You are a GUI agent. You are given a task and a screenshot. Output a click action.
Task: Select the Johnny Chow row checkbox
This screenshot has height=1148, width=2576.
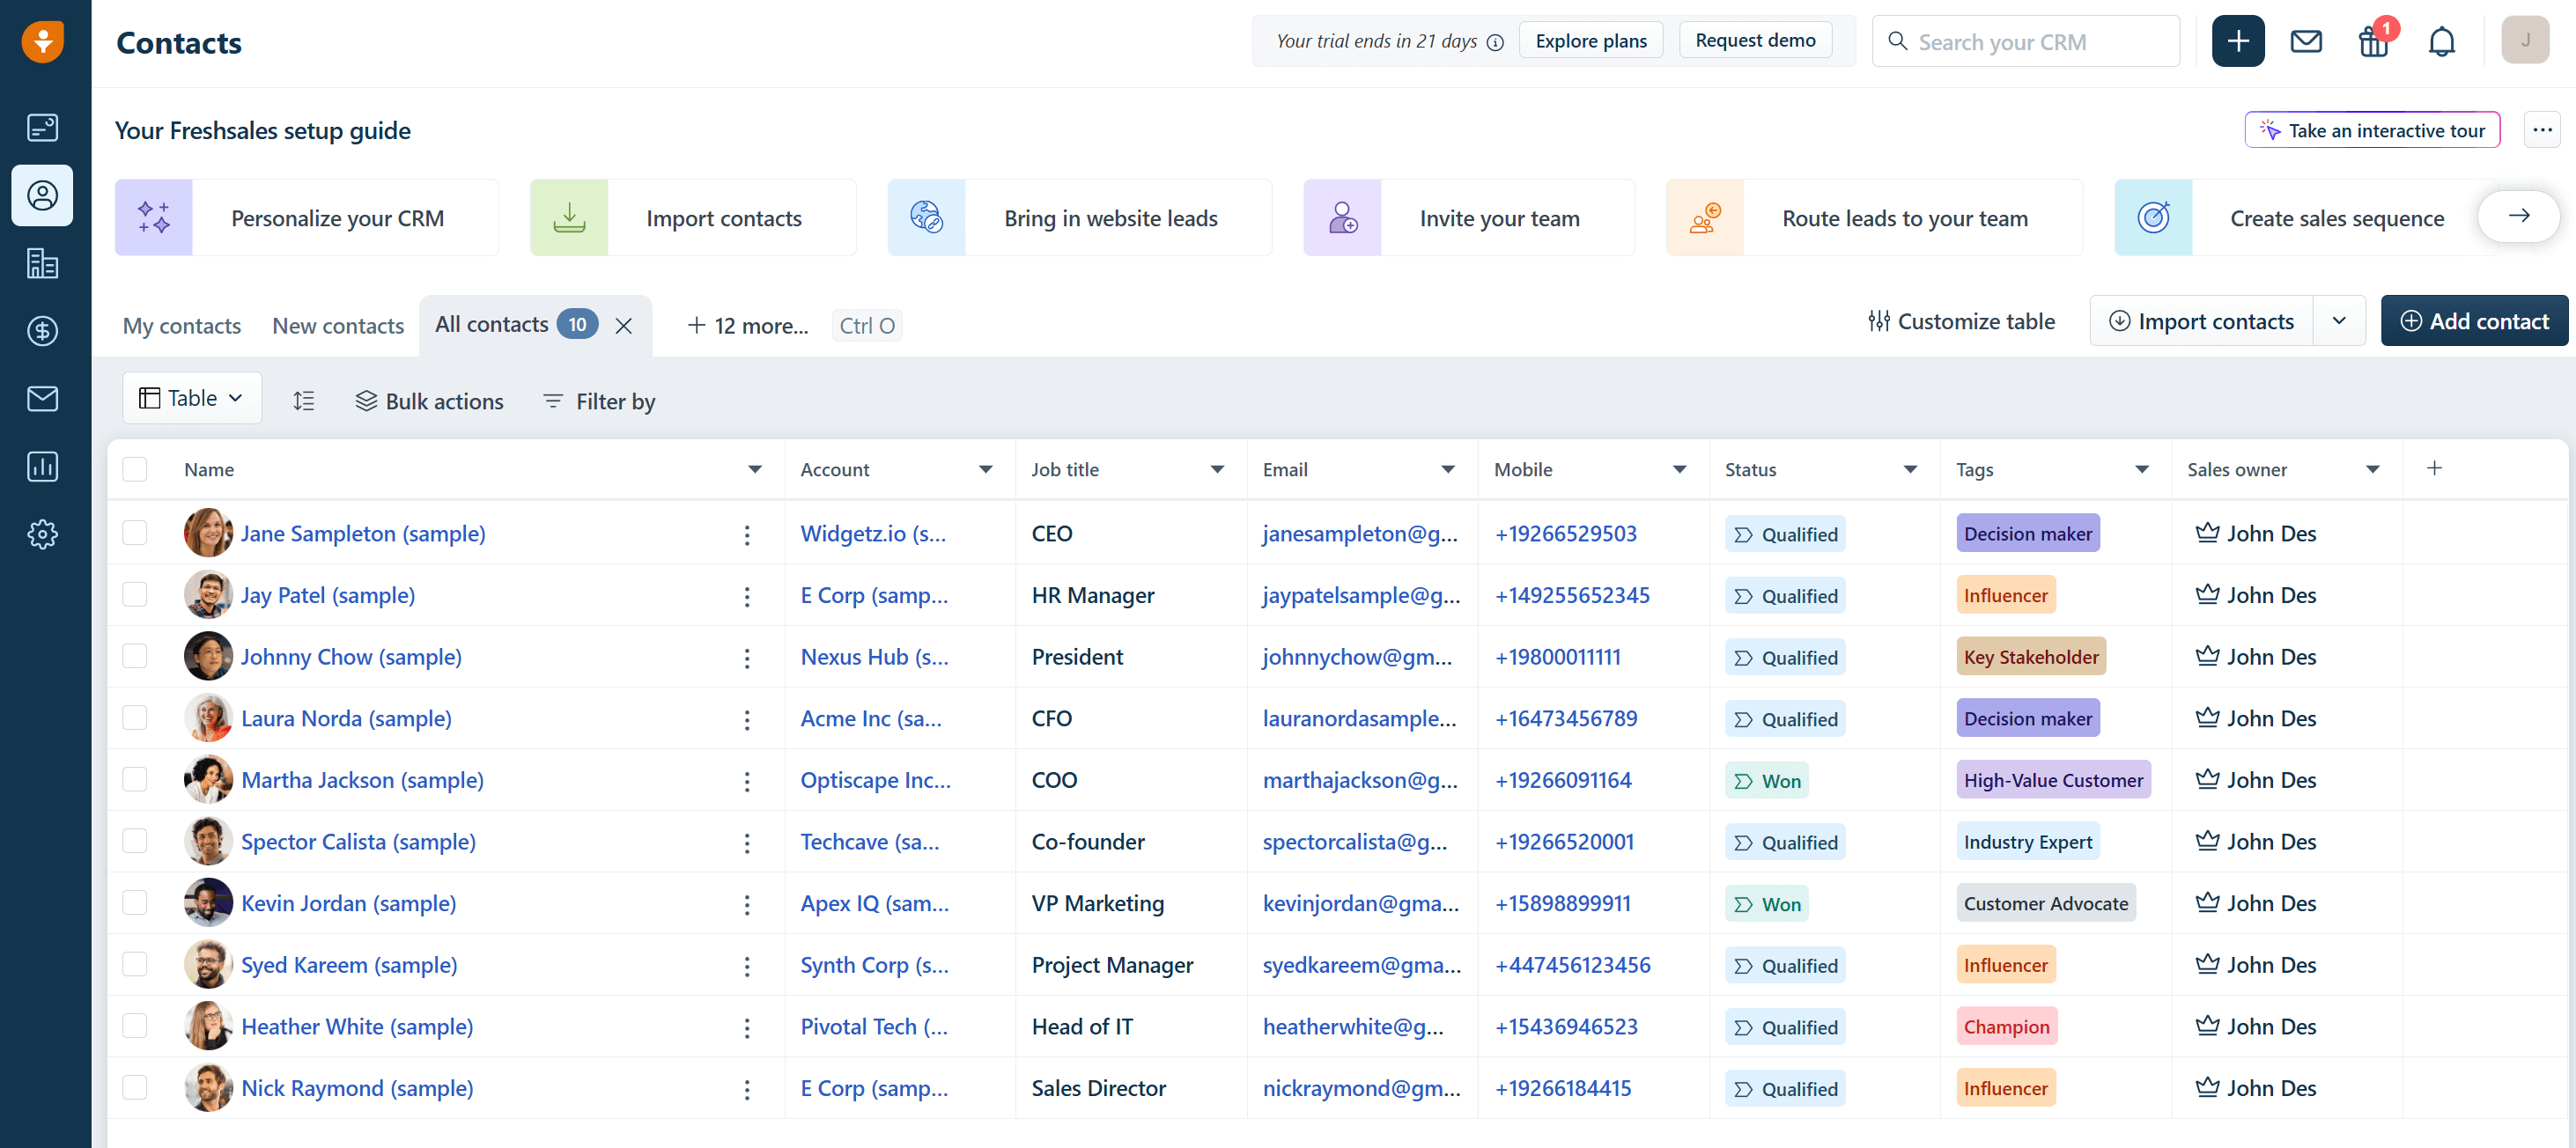point(135,656)
